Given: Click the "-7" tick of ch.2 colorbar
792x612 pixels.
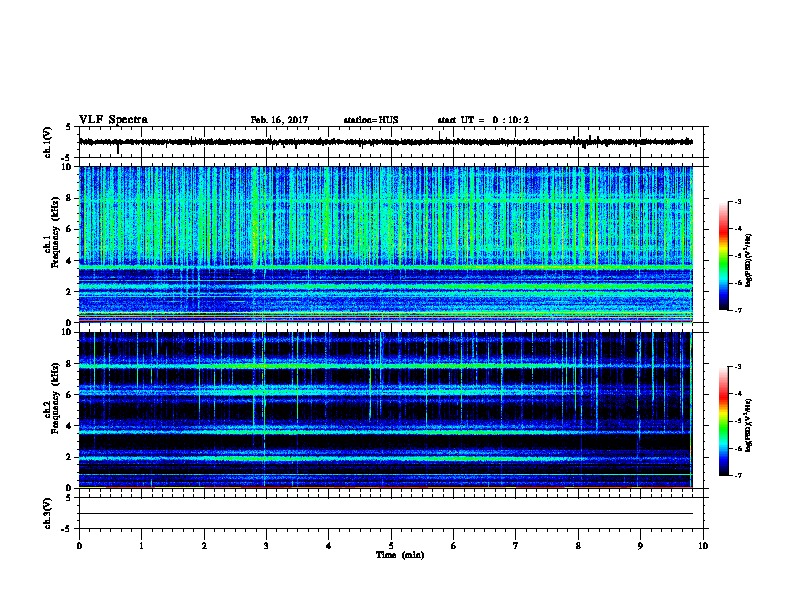Looking at the screenshot, I should coord(737,475).
